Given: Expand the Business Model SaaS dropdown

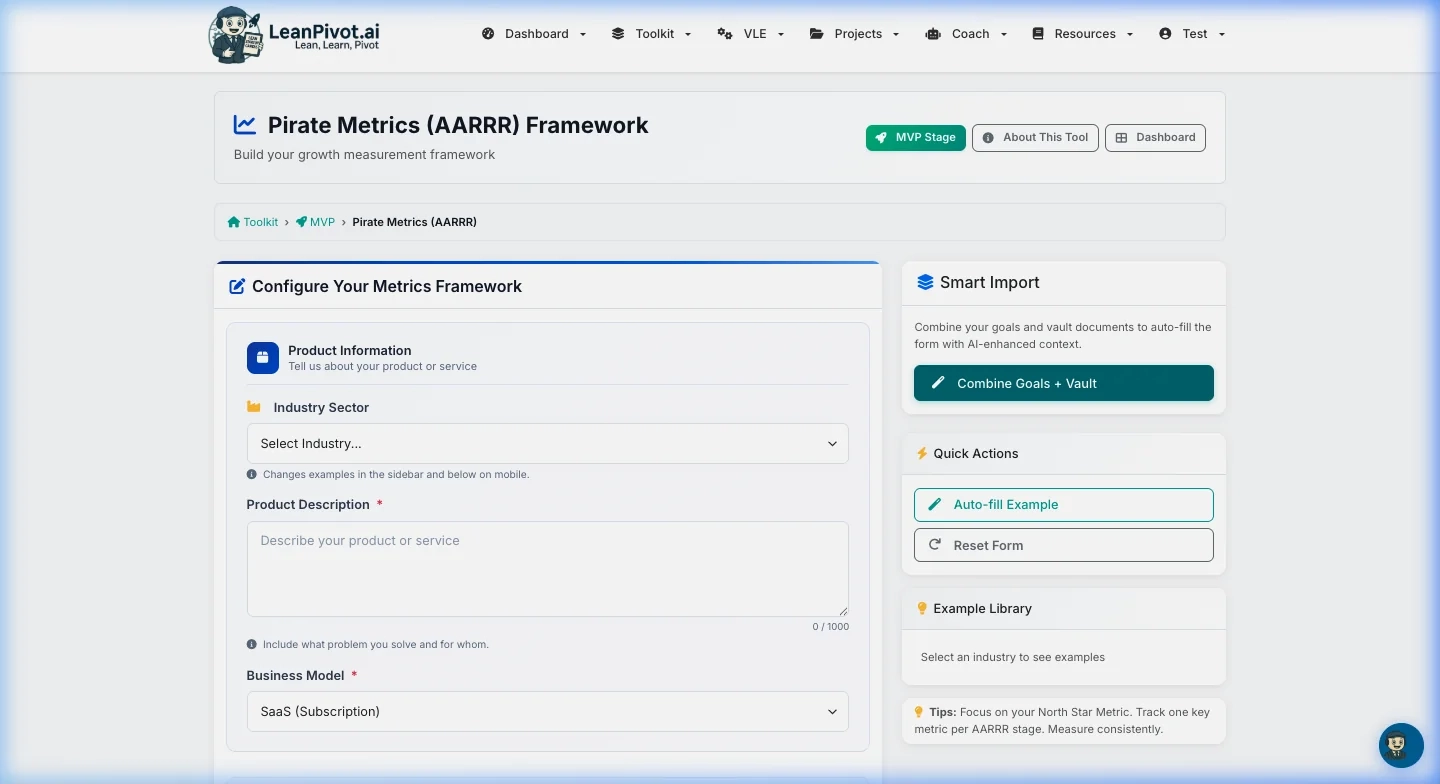Looking at the screenshot, I should click(547, 712).
